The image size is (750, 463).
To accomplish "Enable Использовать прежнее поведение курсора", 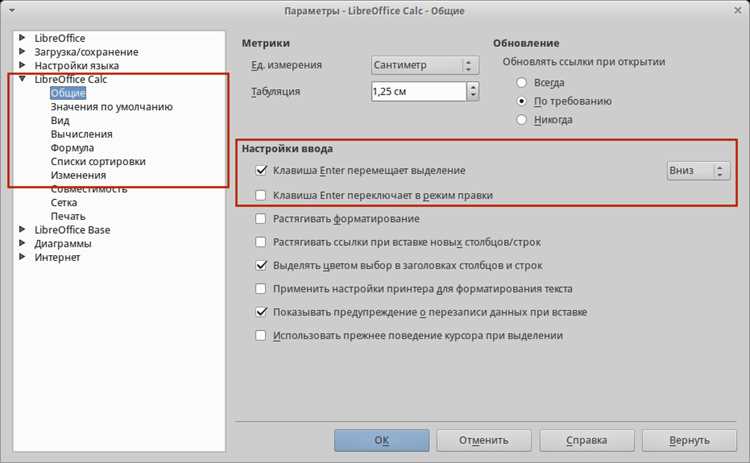I will pyautogui.click(x=261, y=335).
